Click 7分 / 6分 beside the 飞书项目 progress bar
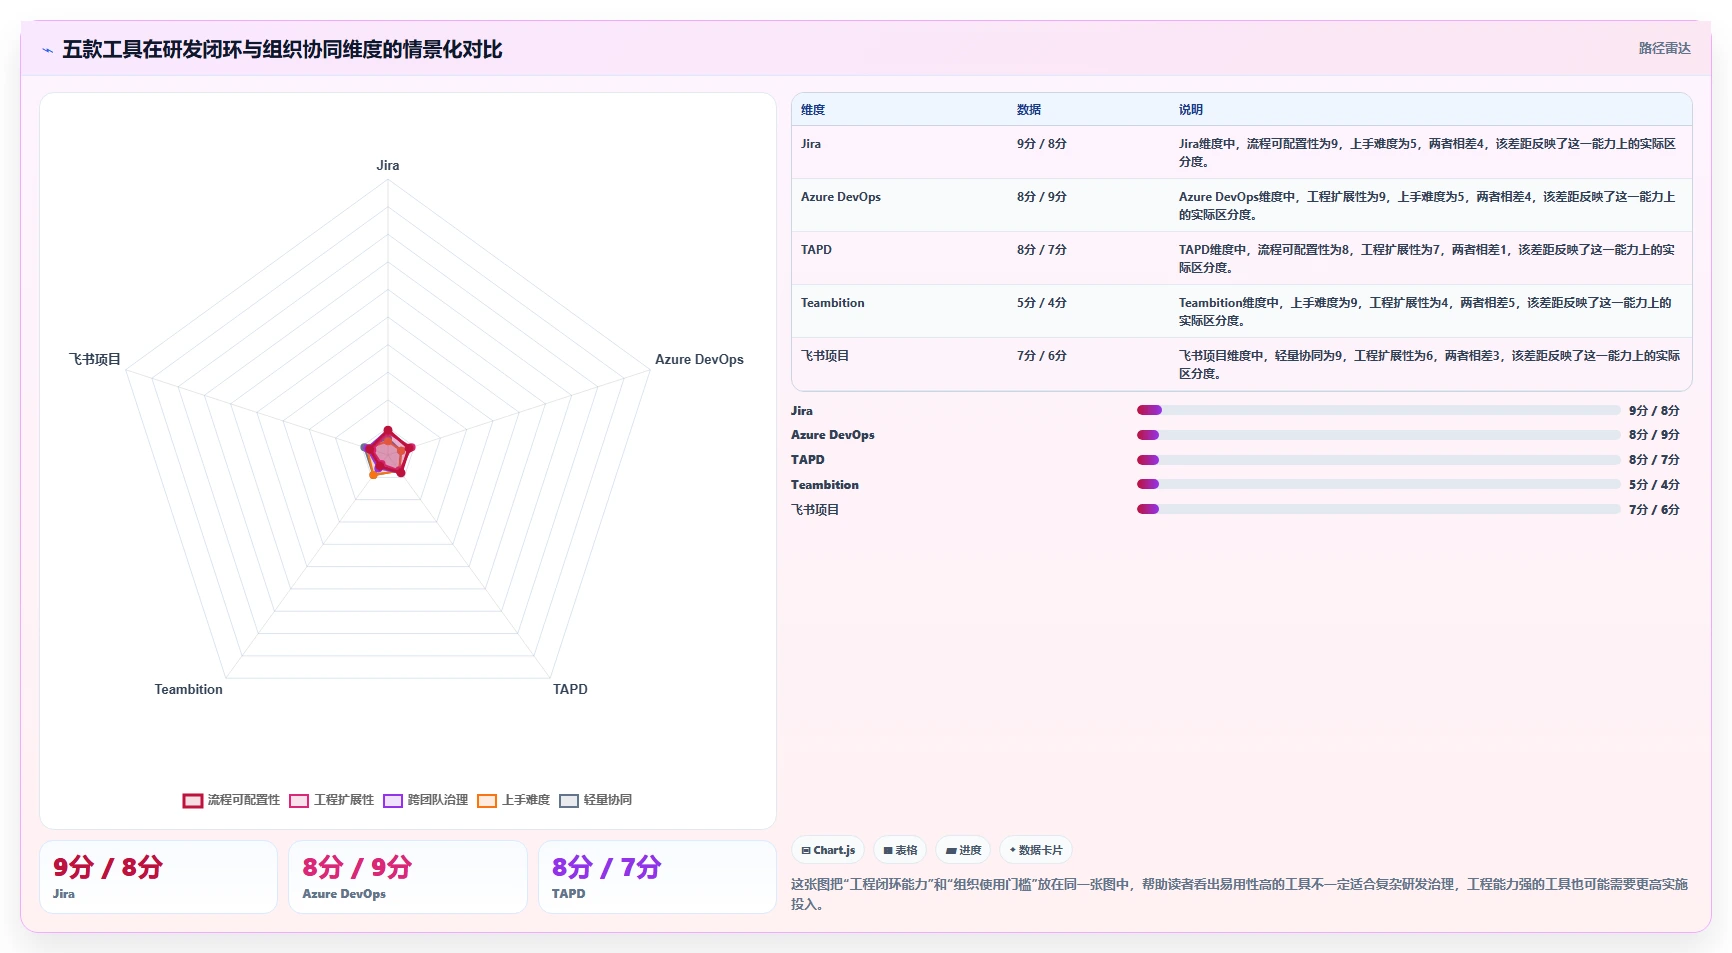Screen dimensions: 1732x953 coord(1654,510)
